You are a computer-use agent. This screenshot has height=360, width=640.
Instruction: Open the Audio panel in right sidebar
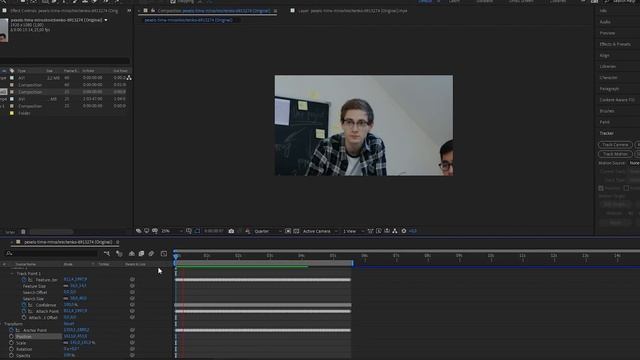(605, 22)
